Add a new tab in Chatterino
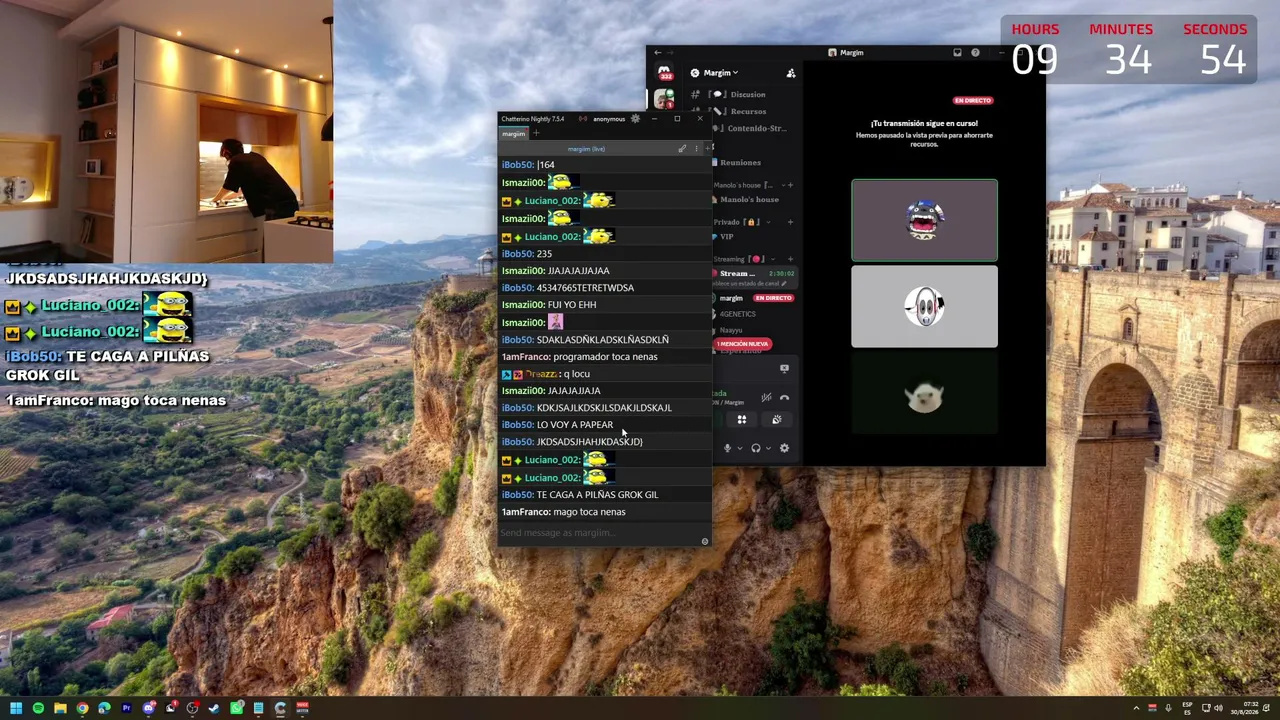This screenshot has height=720, width=1280. coord(536,133)
